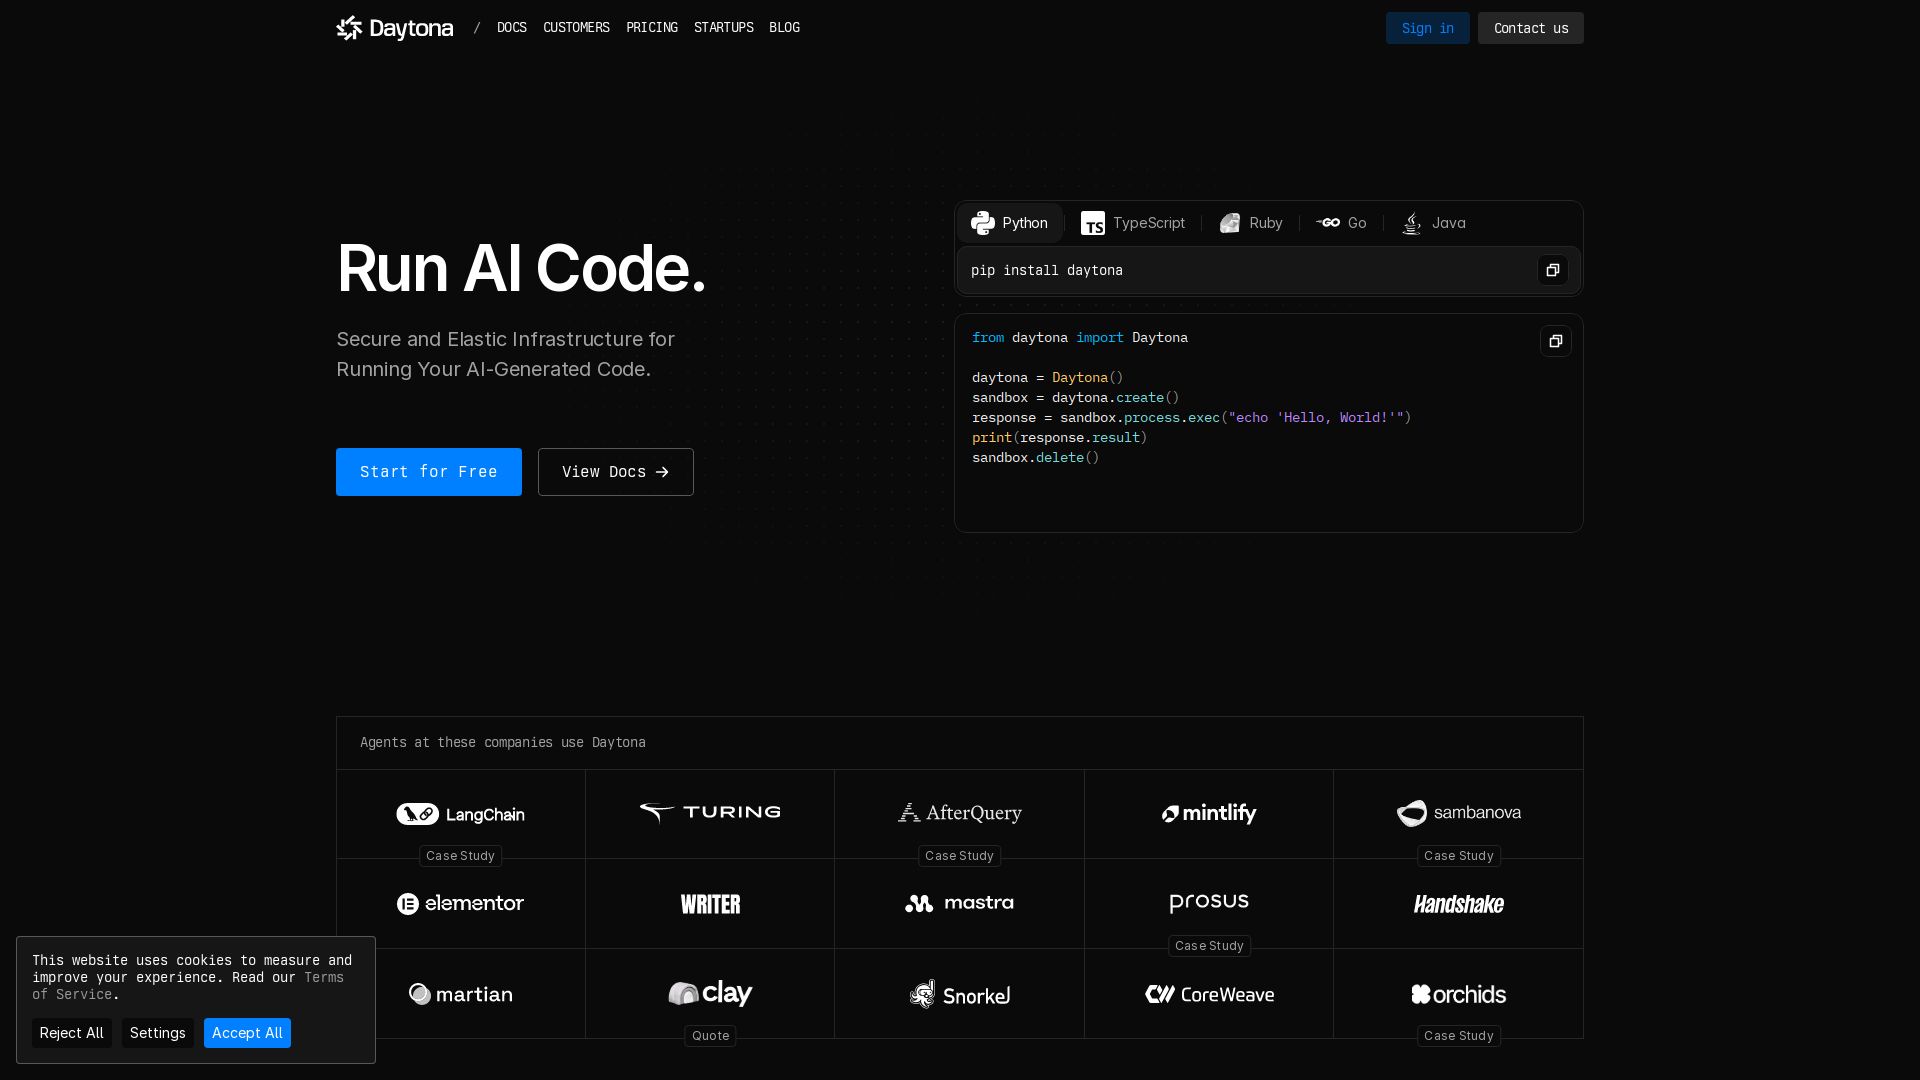
Task: Open cookie Settings
Action: click(158, 1033)
